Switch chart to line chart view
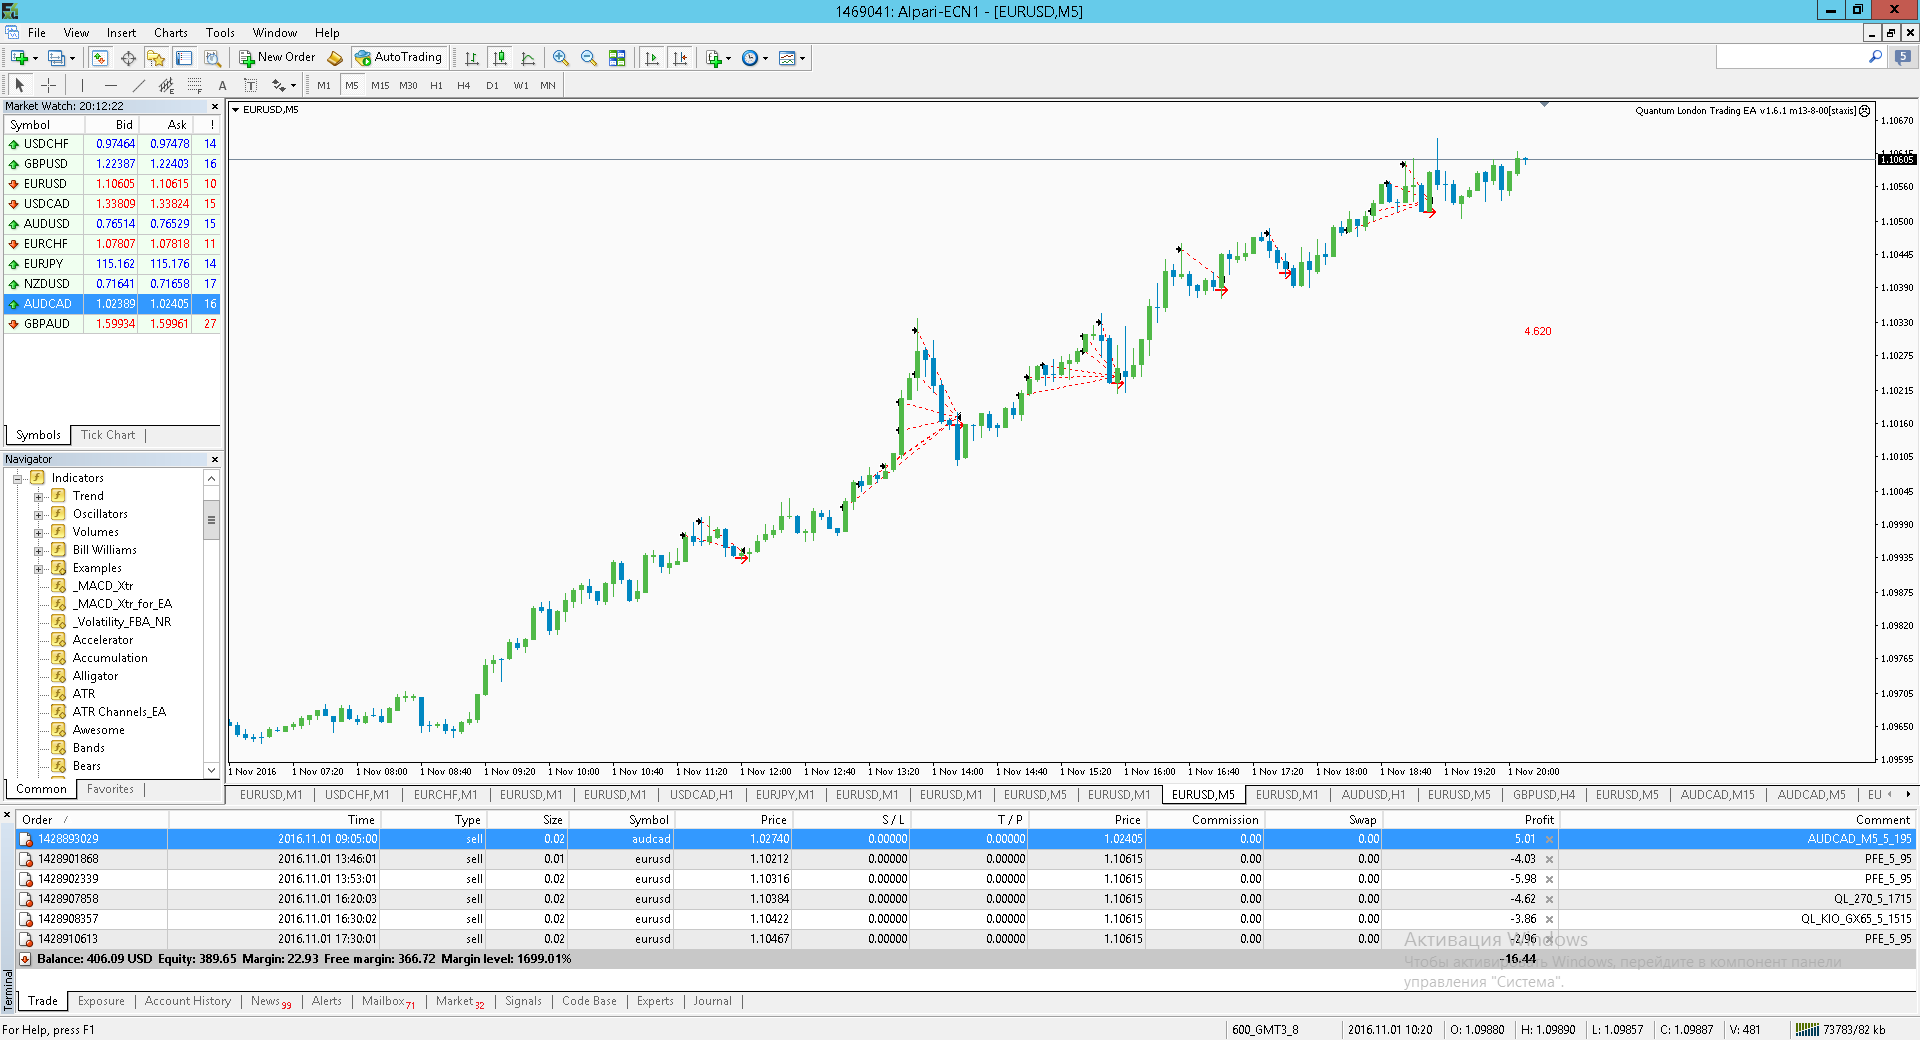Image resolution: width=1920 pixels, height=1040 pixels. coord(528,58)
